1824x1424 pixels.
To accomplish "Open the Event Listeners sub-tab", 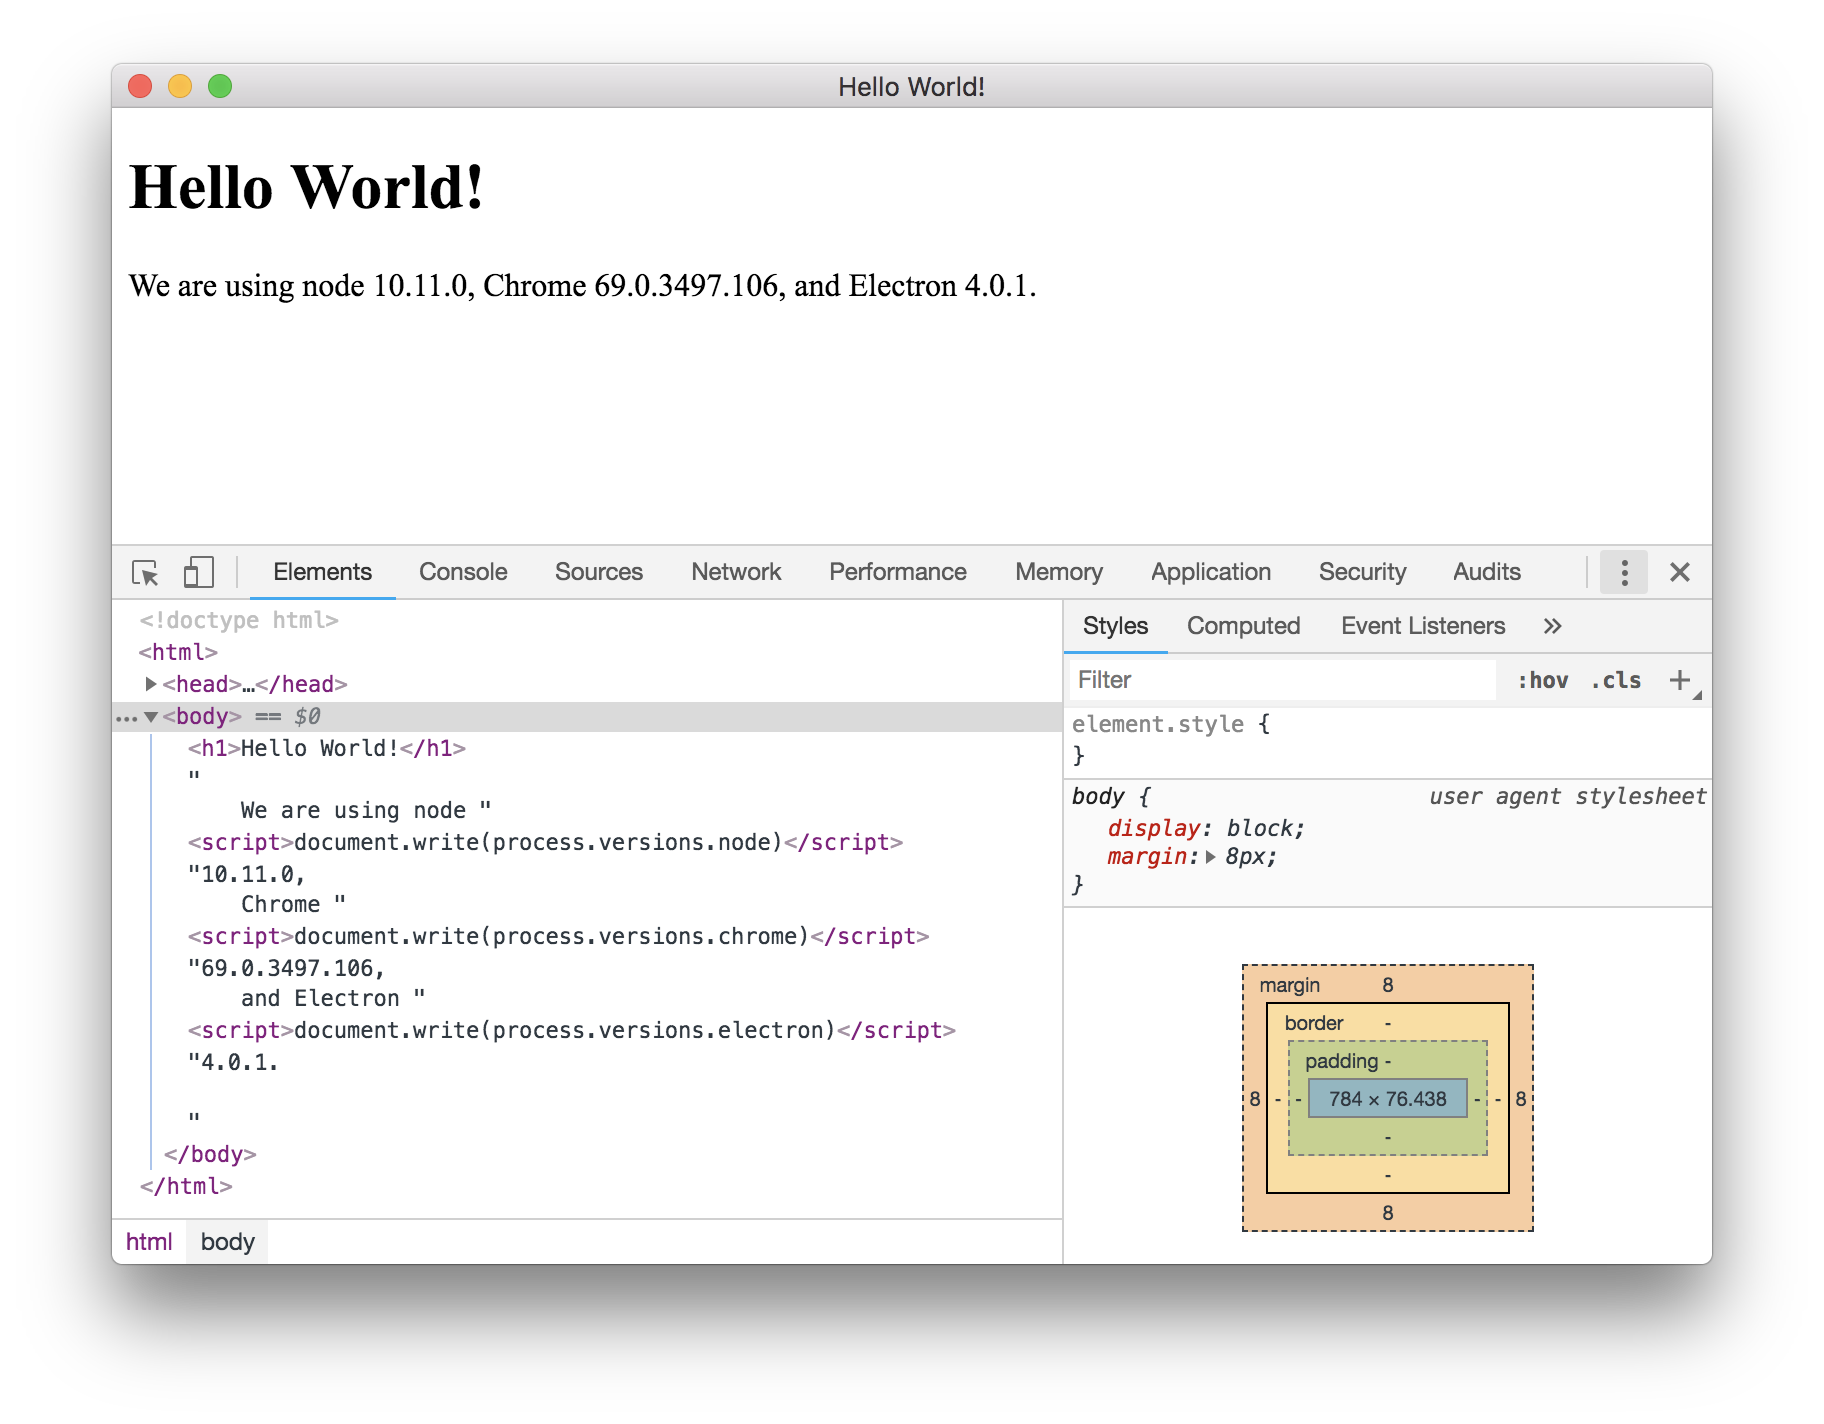I will (x=1423, y=626).
